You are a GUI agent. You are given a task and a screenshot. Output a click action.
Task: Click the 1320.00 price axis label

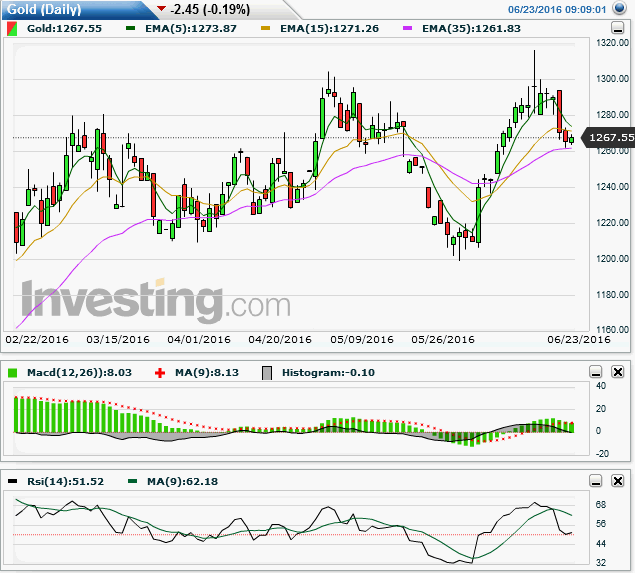[612, 43]
